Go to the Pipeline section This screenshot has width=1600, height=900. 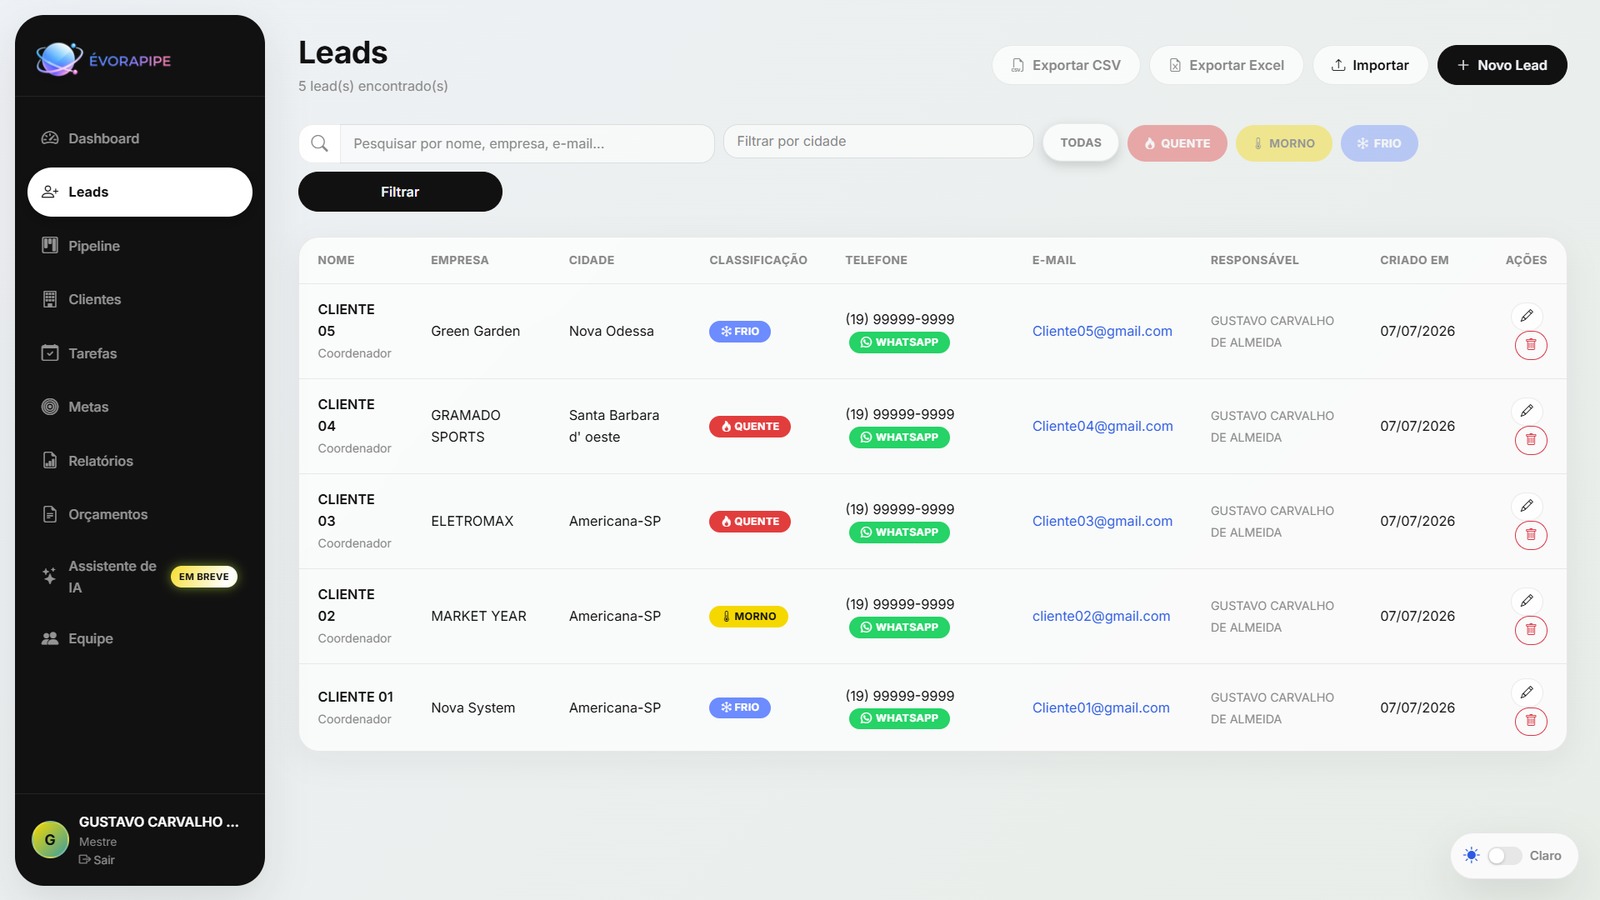point(140,246)
